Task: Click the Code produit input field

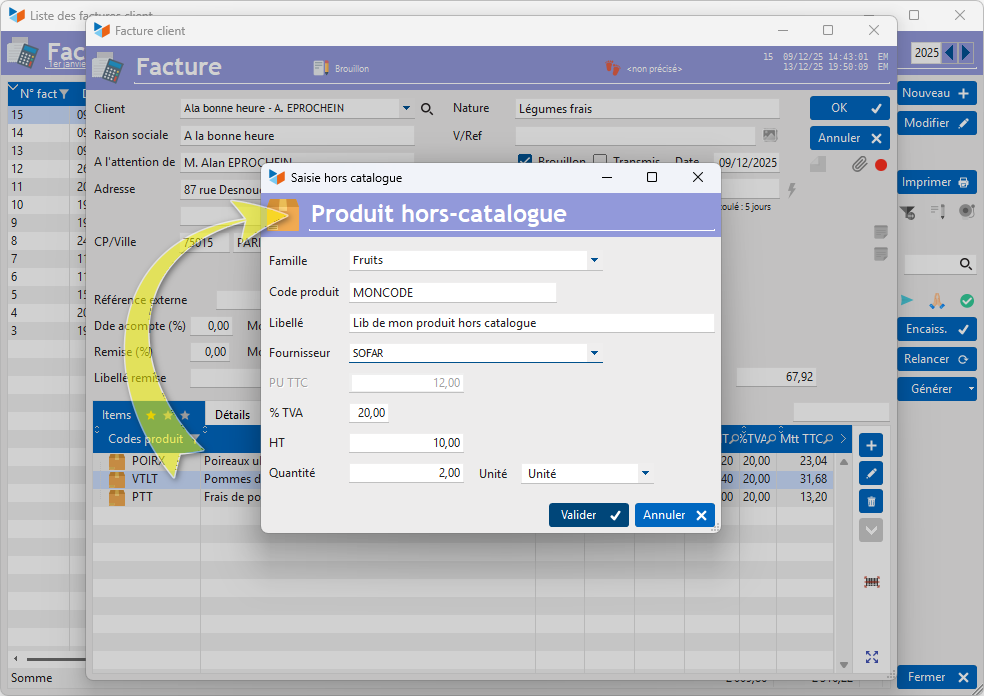Action: [452, 292]
